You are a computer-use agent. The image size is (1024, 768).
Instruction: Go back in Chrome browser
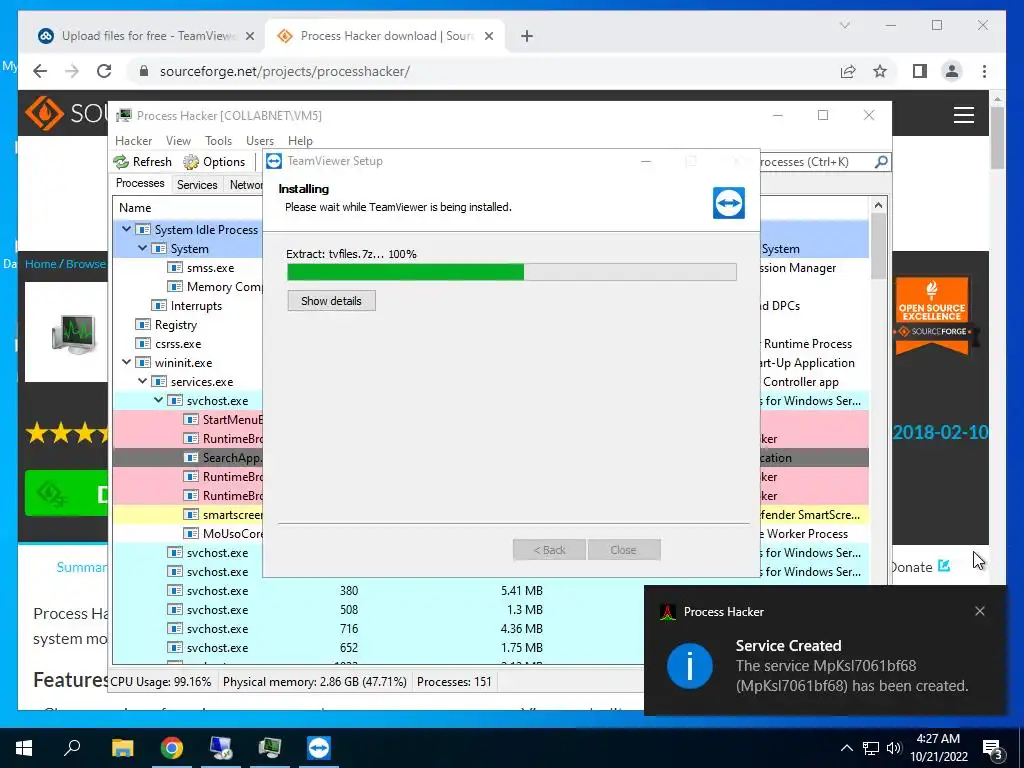point(40,71)
